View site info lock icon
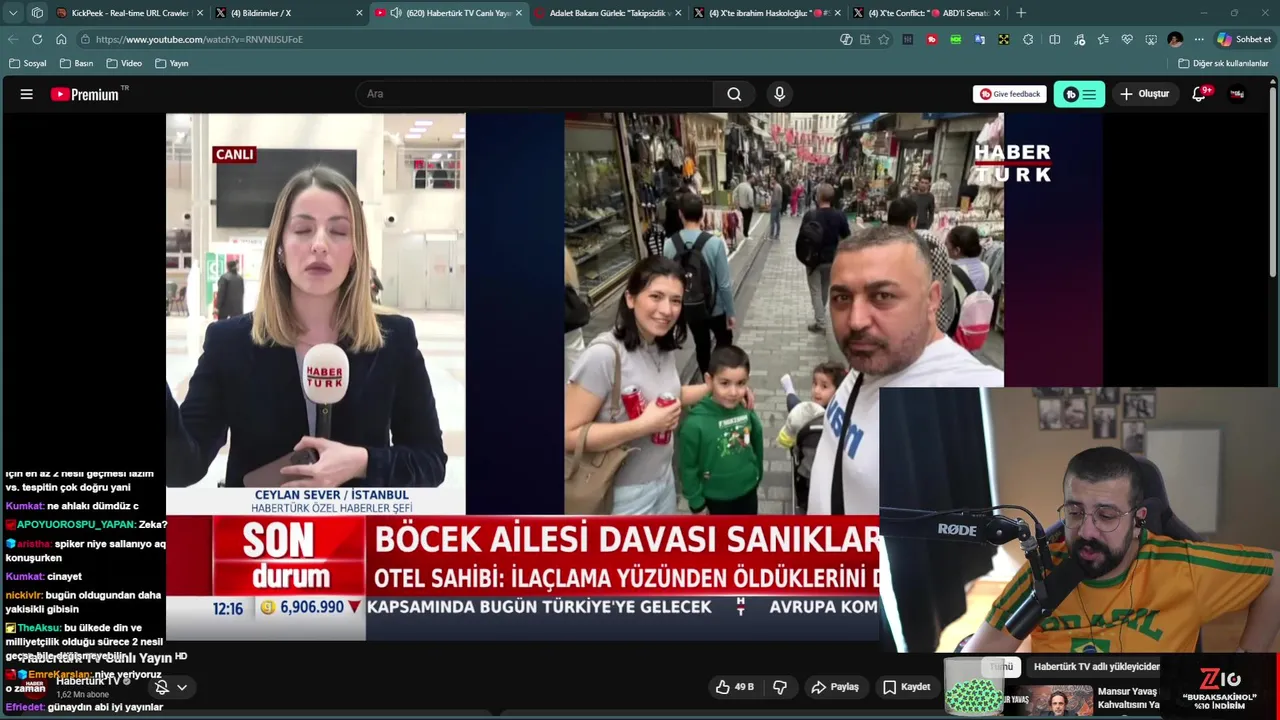The width and height of the screenshot is (1280, 720). click(86, 39)
